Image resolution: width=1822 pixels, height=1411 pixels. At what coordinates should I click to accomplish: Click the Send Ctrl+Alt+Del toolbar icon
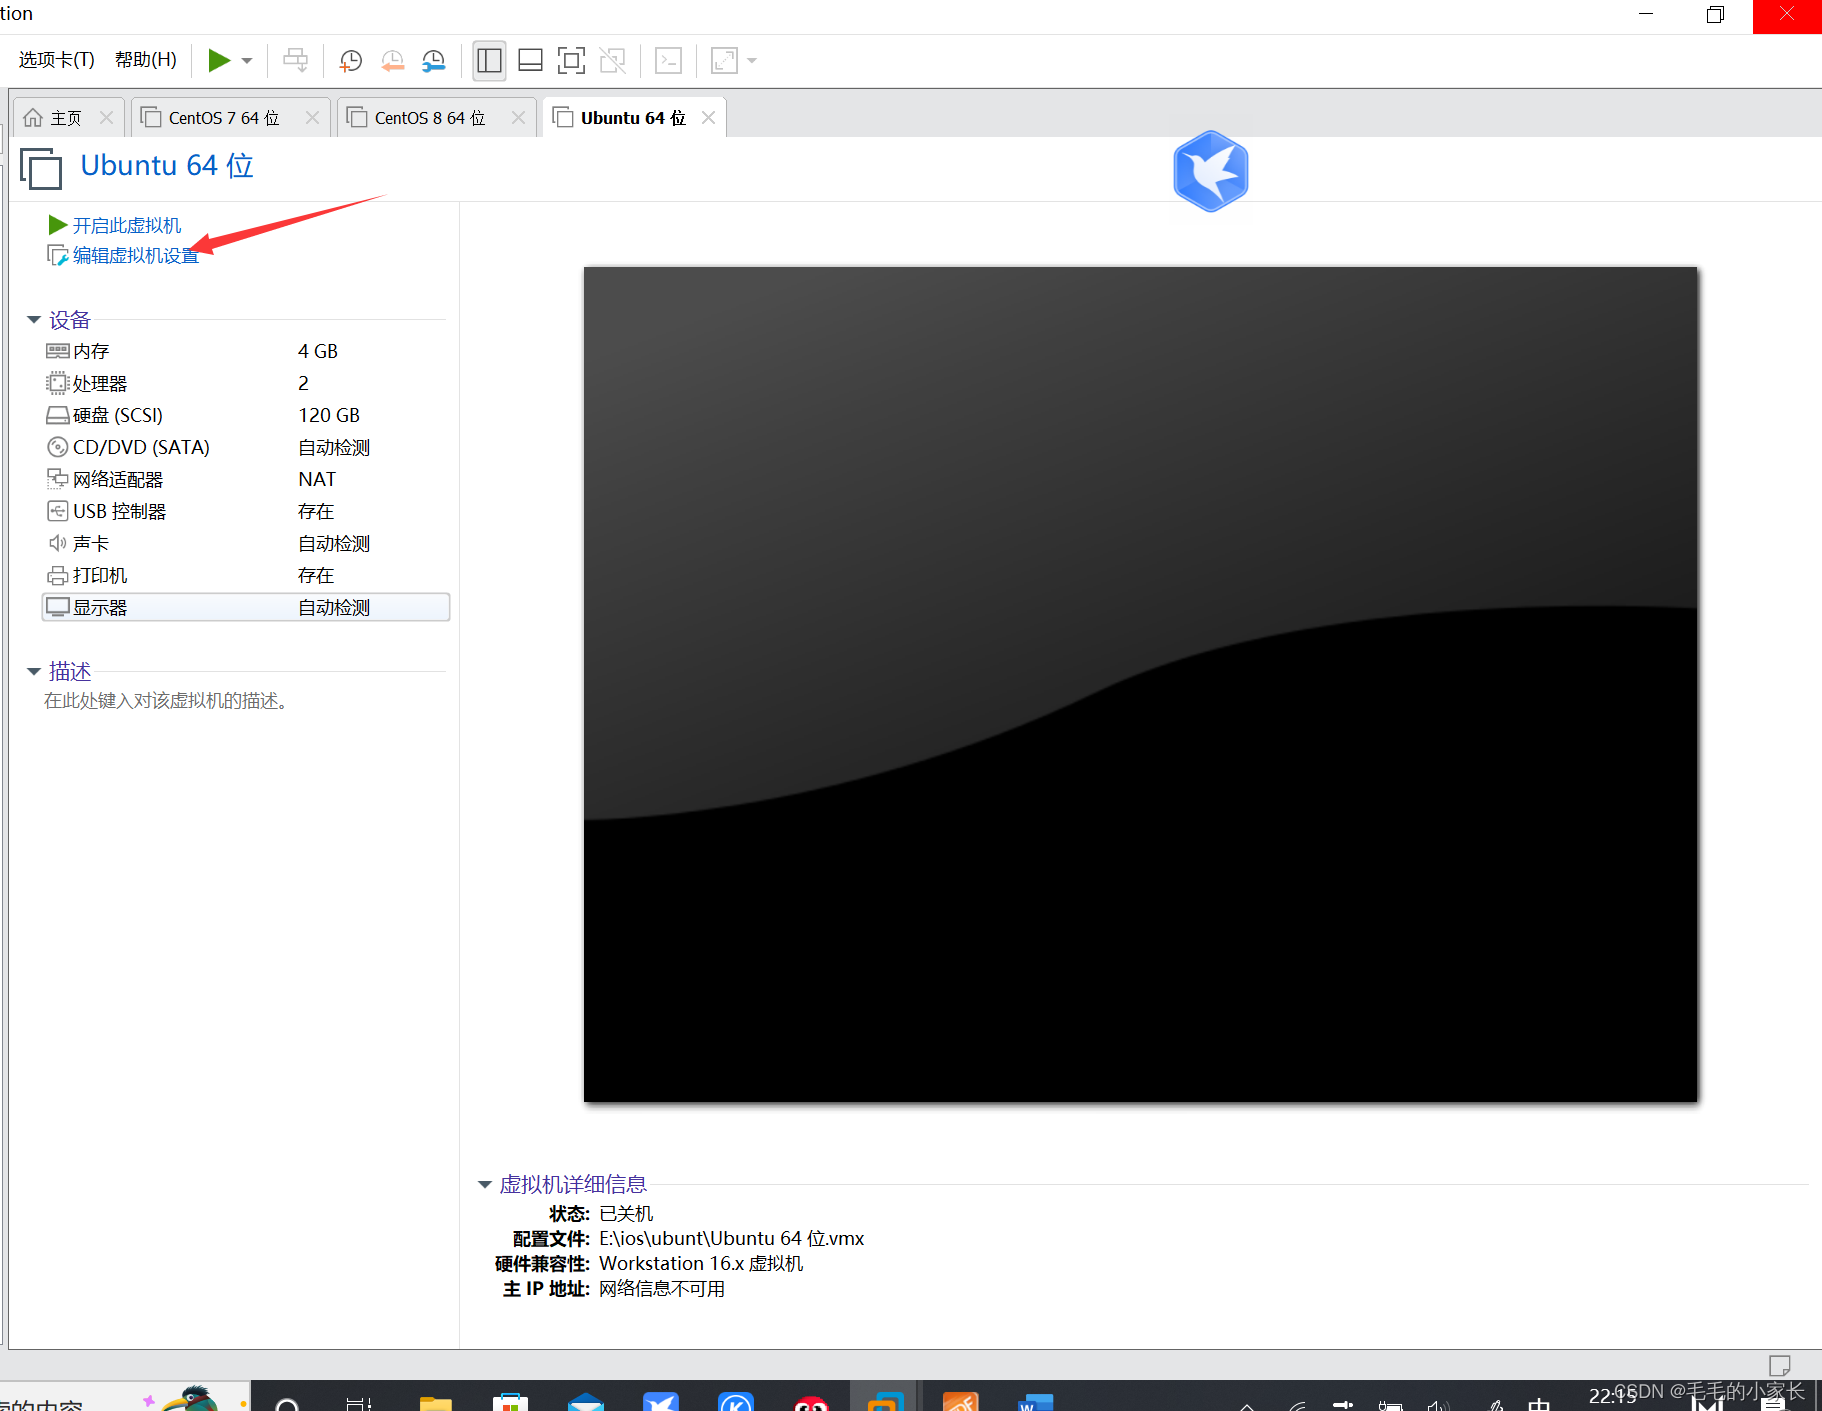point(295,61)
